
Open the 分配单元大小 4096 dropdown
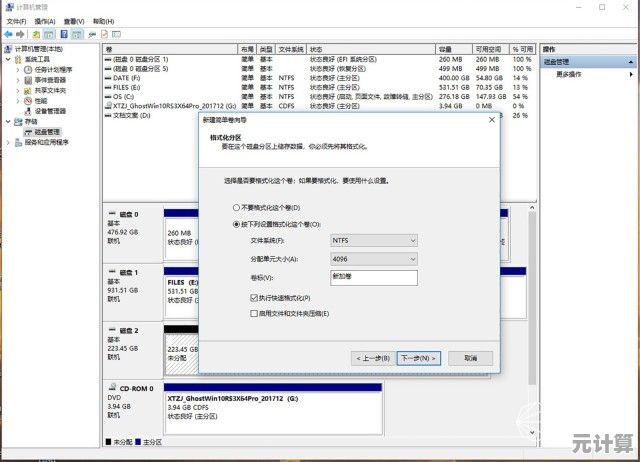[x=373, y=259]
